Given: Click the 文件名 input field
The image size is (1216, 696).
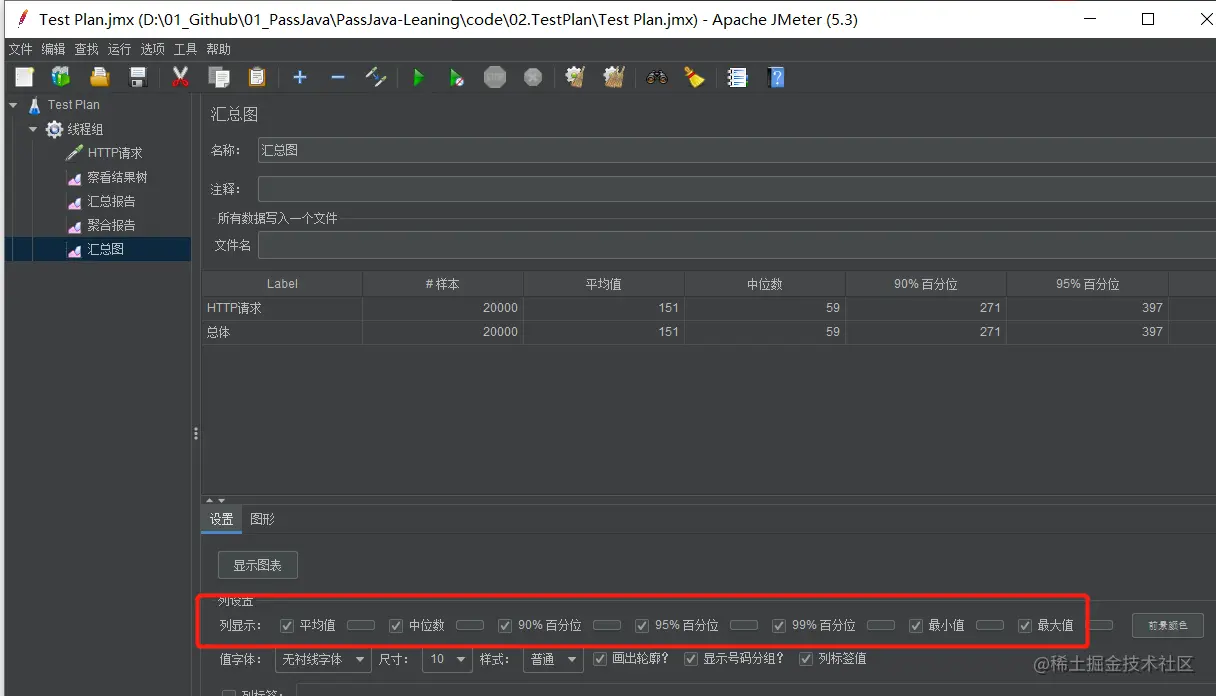Looking at the screenshot, I should point(737,245).
